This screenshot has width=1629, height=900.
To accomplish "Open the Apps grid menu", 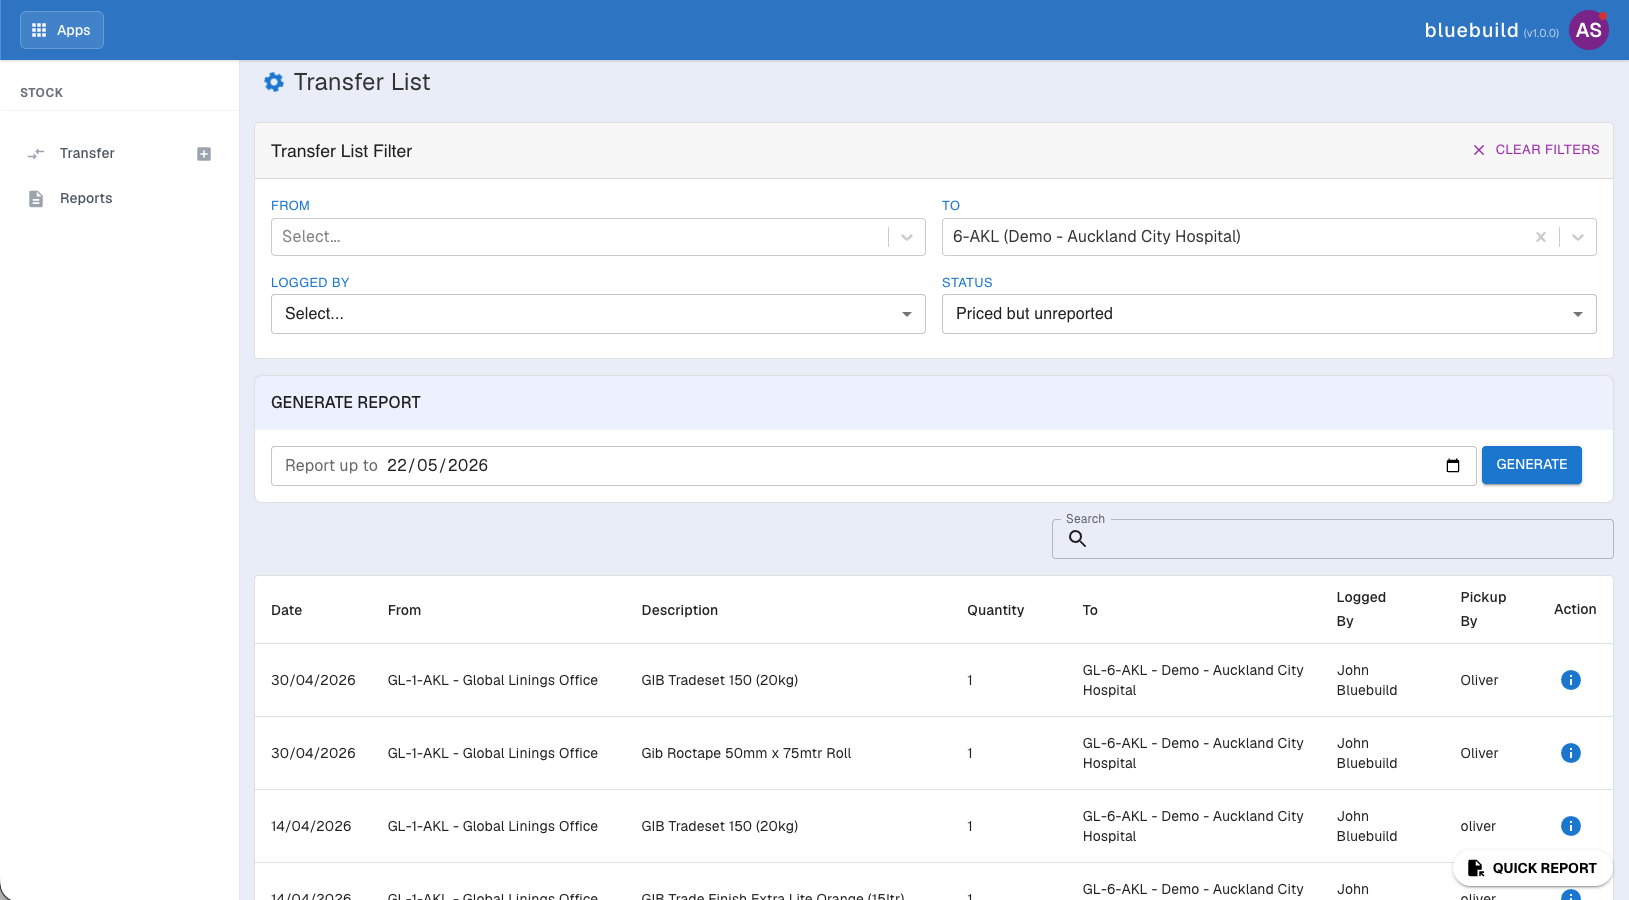I will (62, 30).
